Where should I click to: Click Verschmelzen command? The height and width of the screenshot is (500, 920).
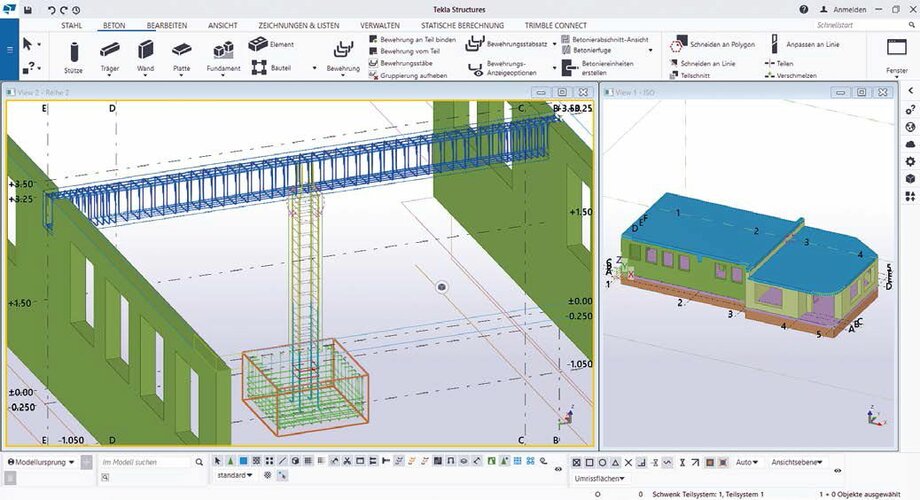(x=790, y=75)
